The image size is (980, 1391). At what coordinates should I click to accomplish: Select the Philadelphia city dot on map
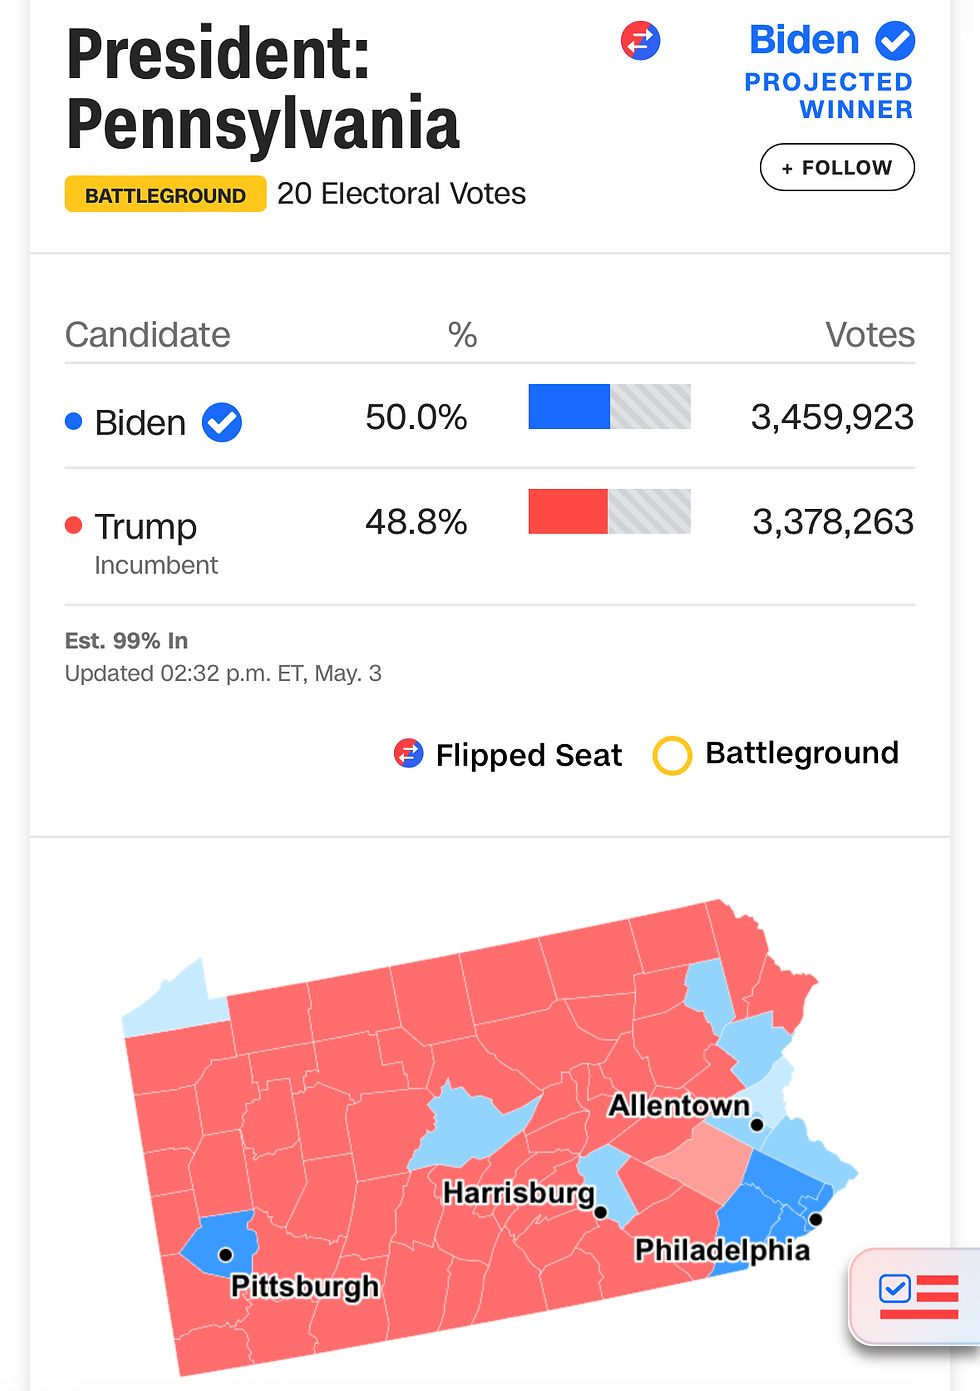tap(816, 1219)
